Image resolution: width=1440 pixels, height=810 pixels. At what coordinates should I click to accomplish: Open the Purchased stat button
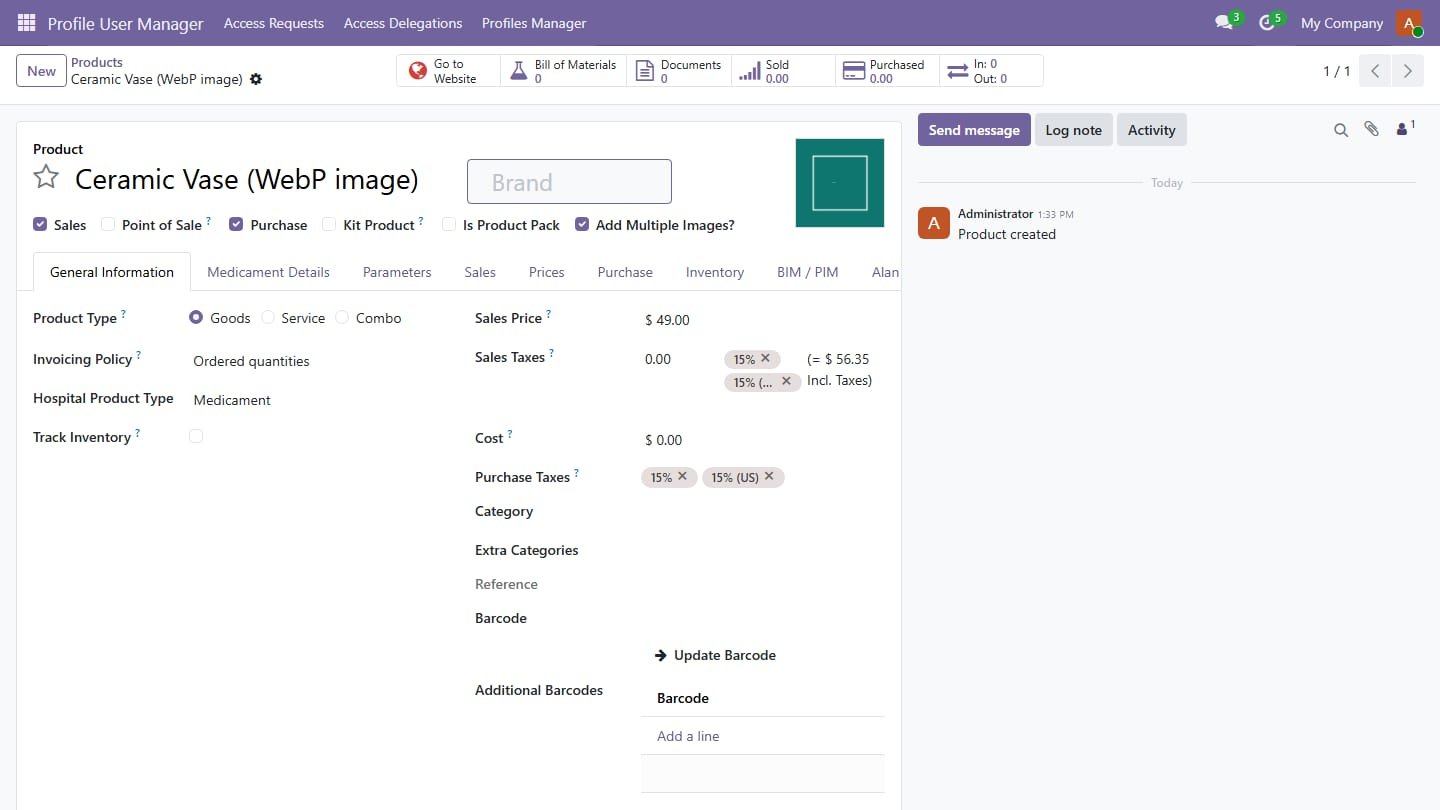887,71
